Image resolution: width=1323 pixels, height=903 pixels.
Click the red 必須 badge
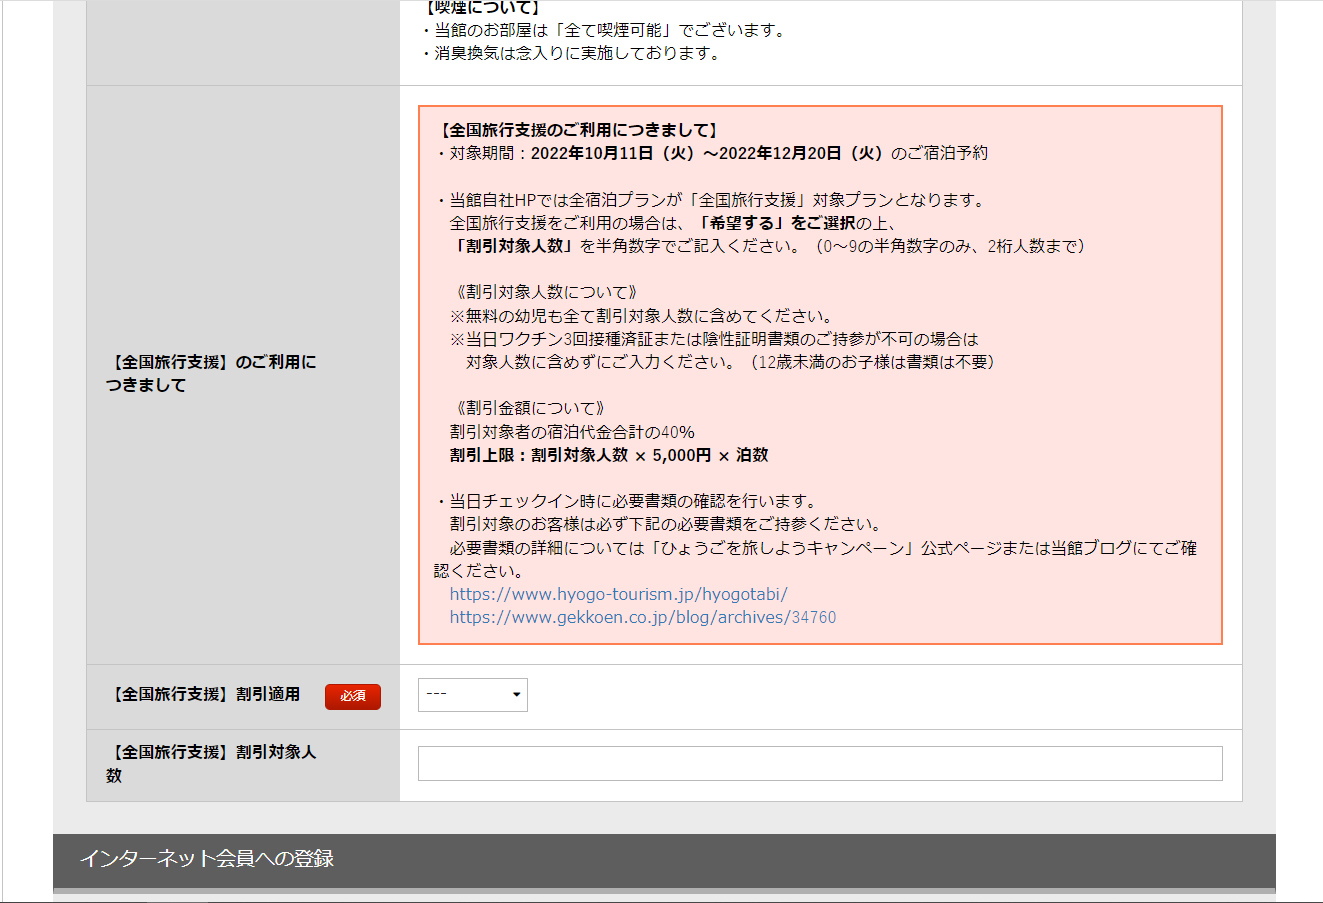352,696
